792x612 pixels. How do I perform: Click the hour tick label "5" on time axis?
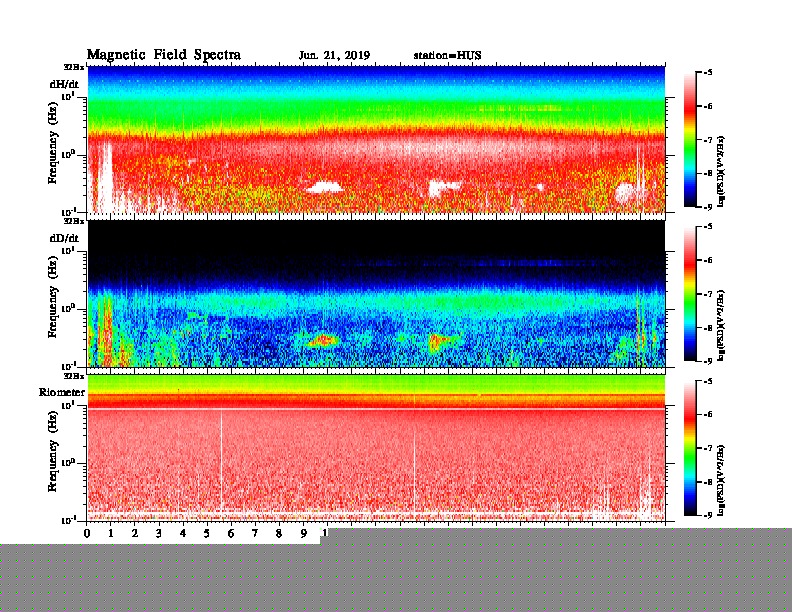click(207, 533)
